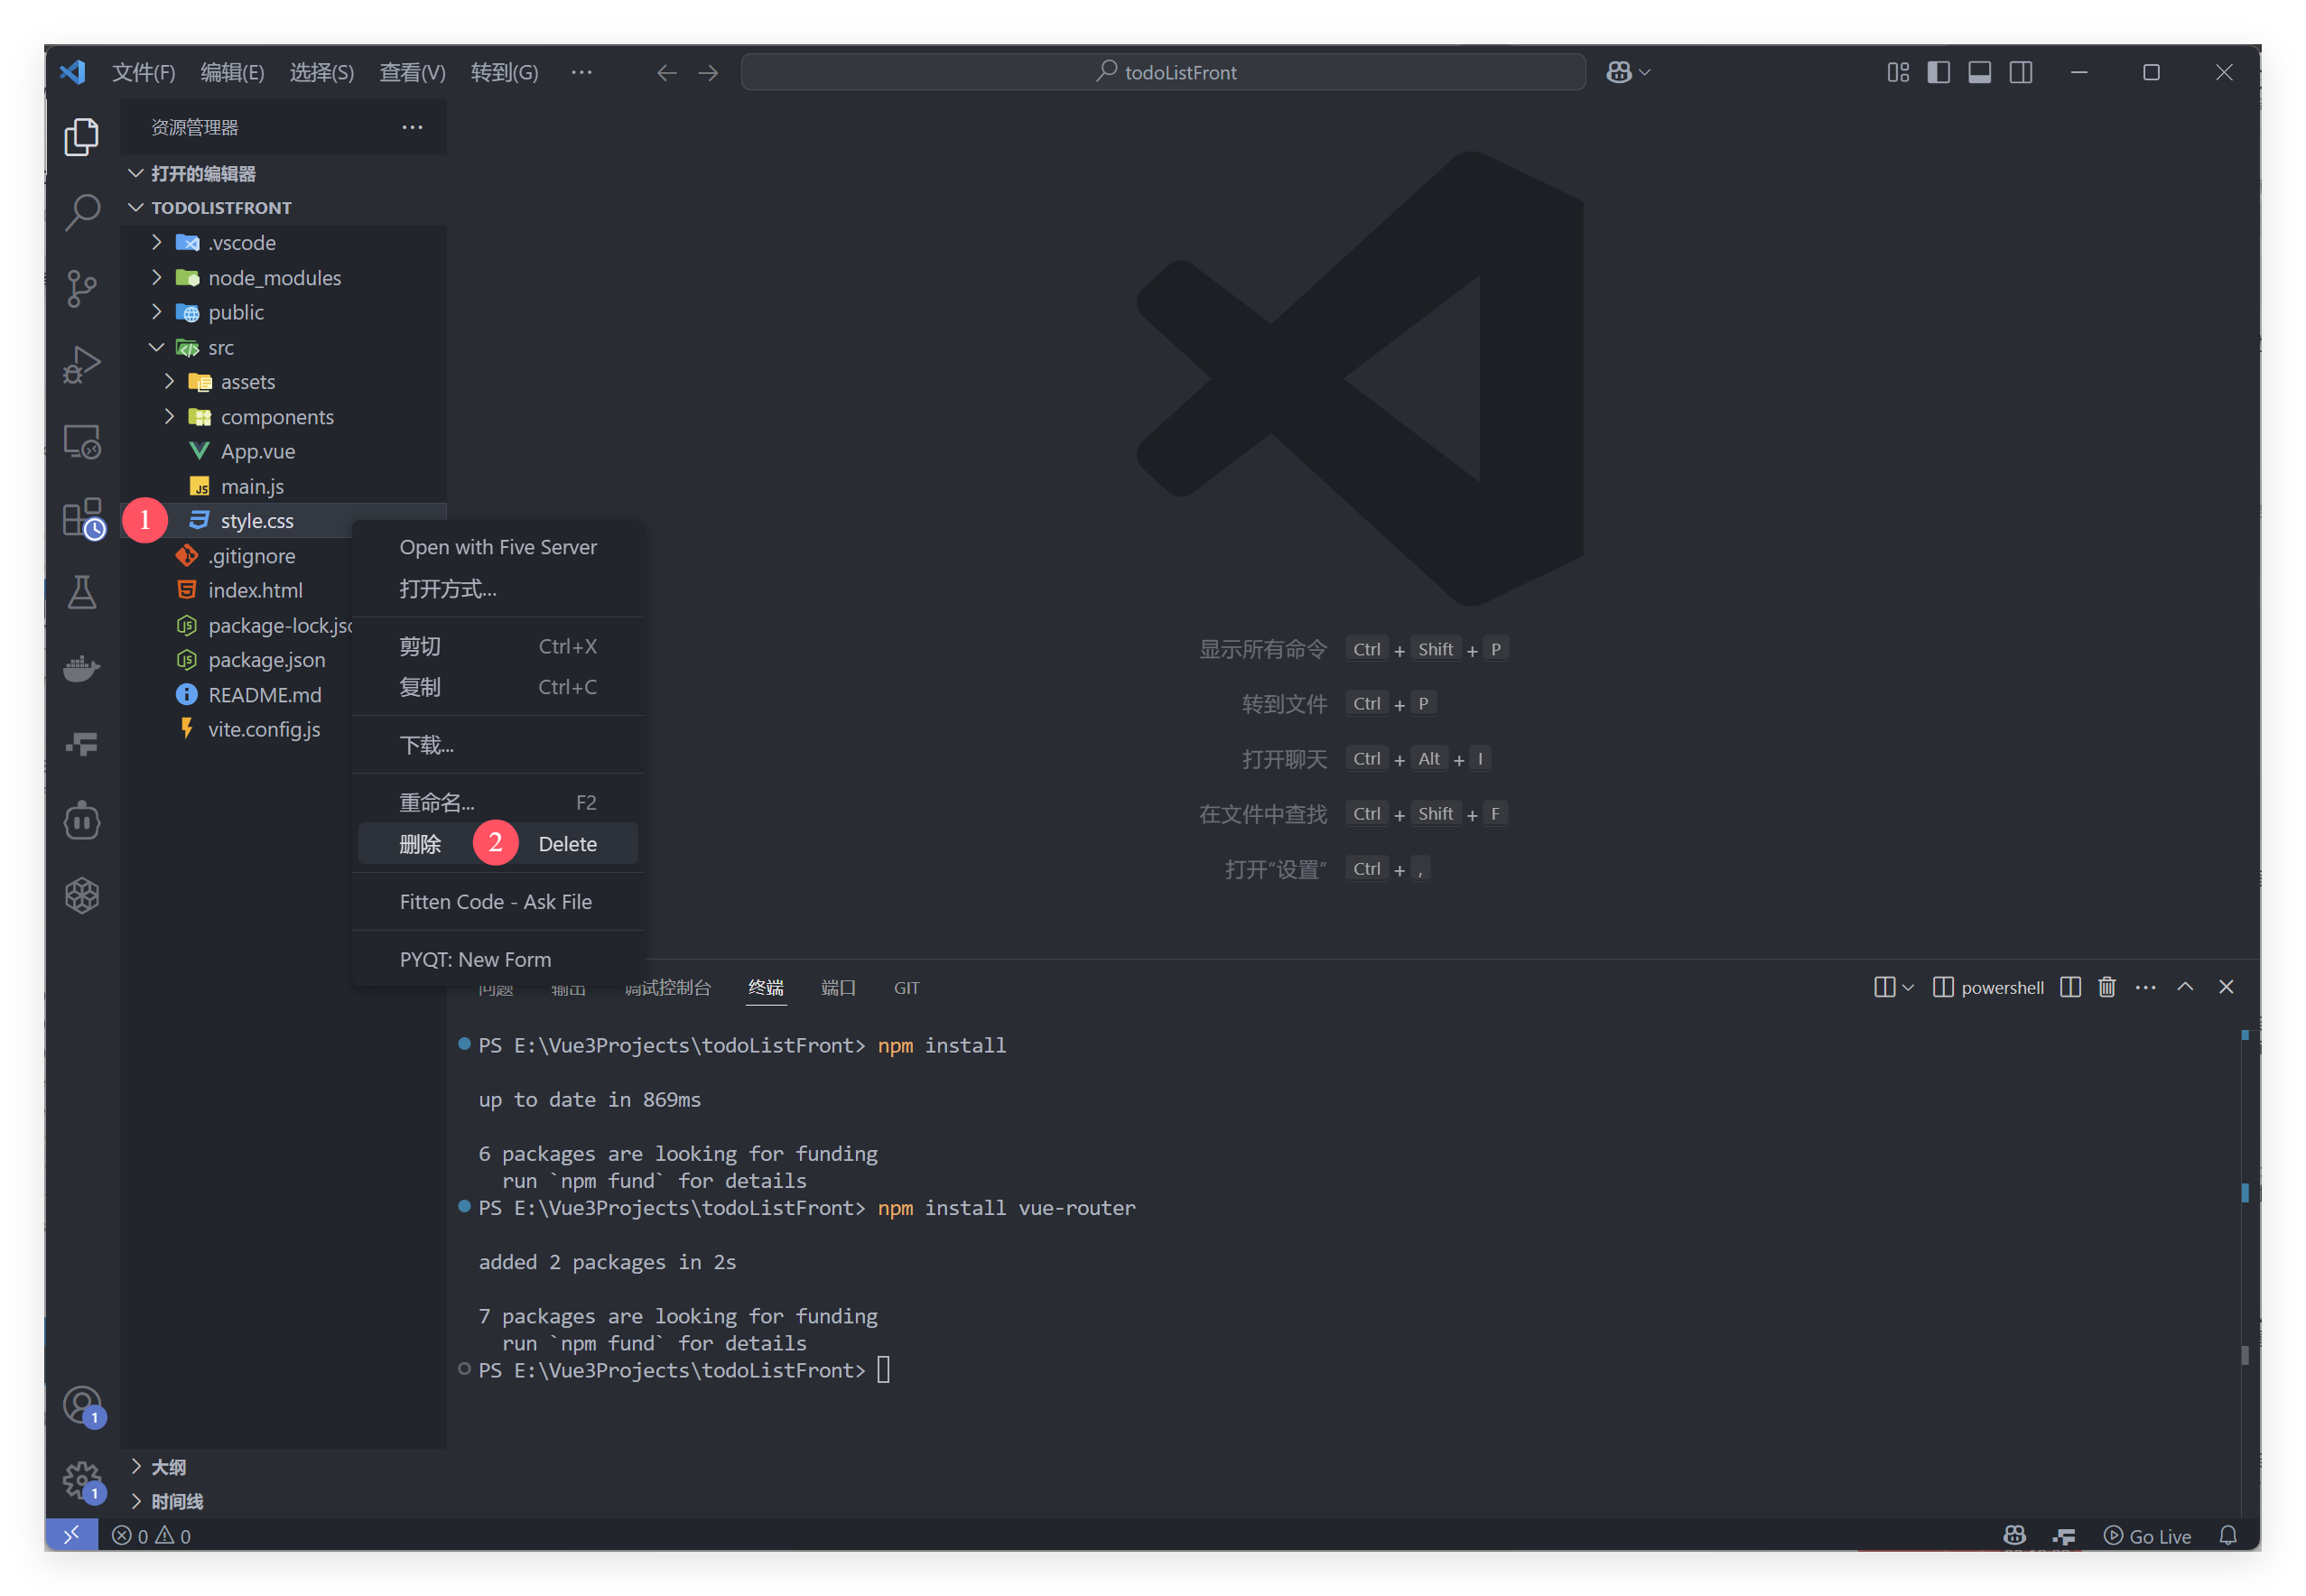Collapse the Open Editors section
This screenshot has height=1596, width=2306.
click(136, 173)
